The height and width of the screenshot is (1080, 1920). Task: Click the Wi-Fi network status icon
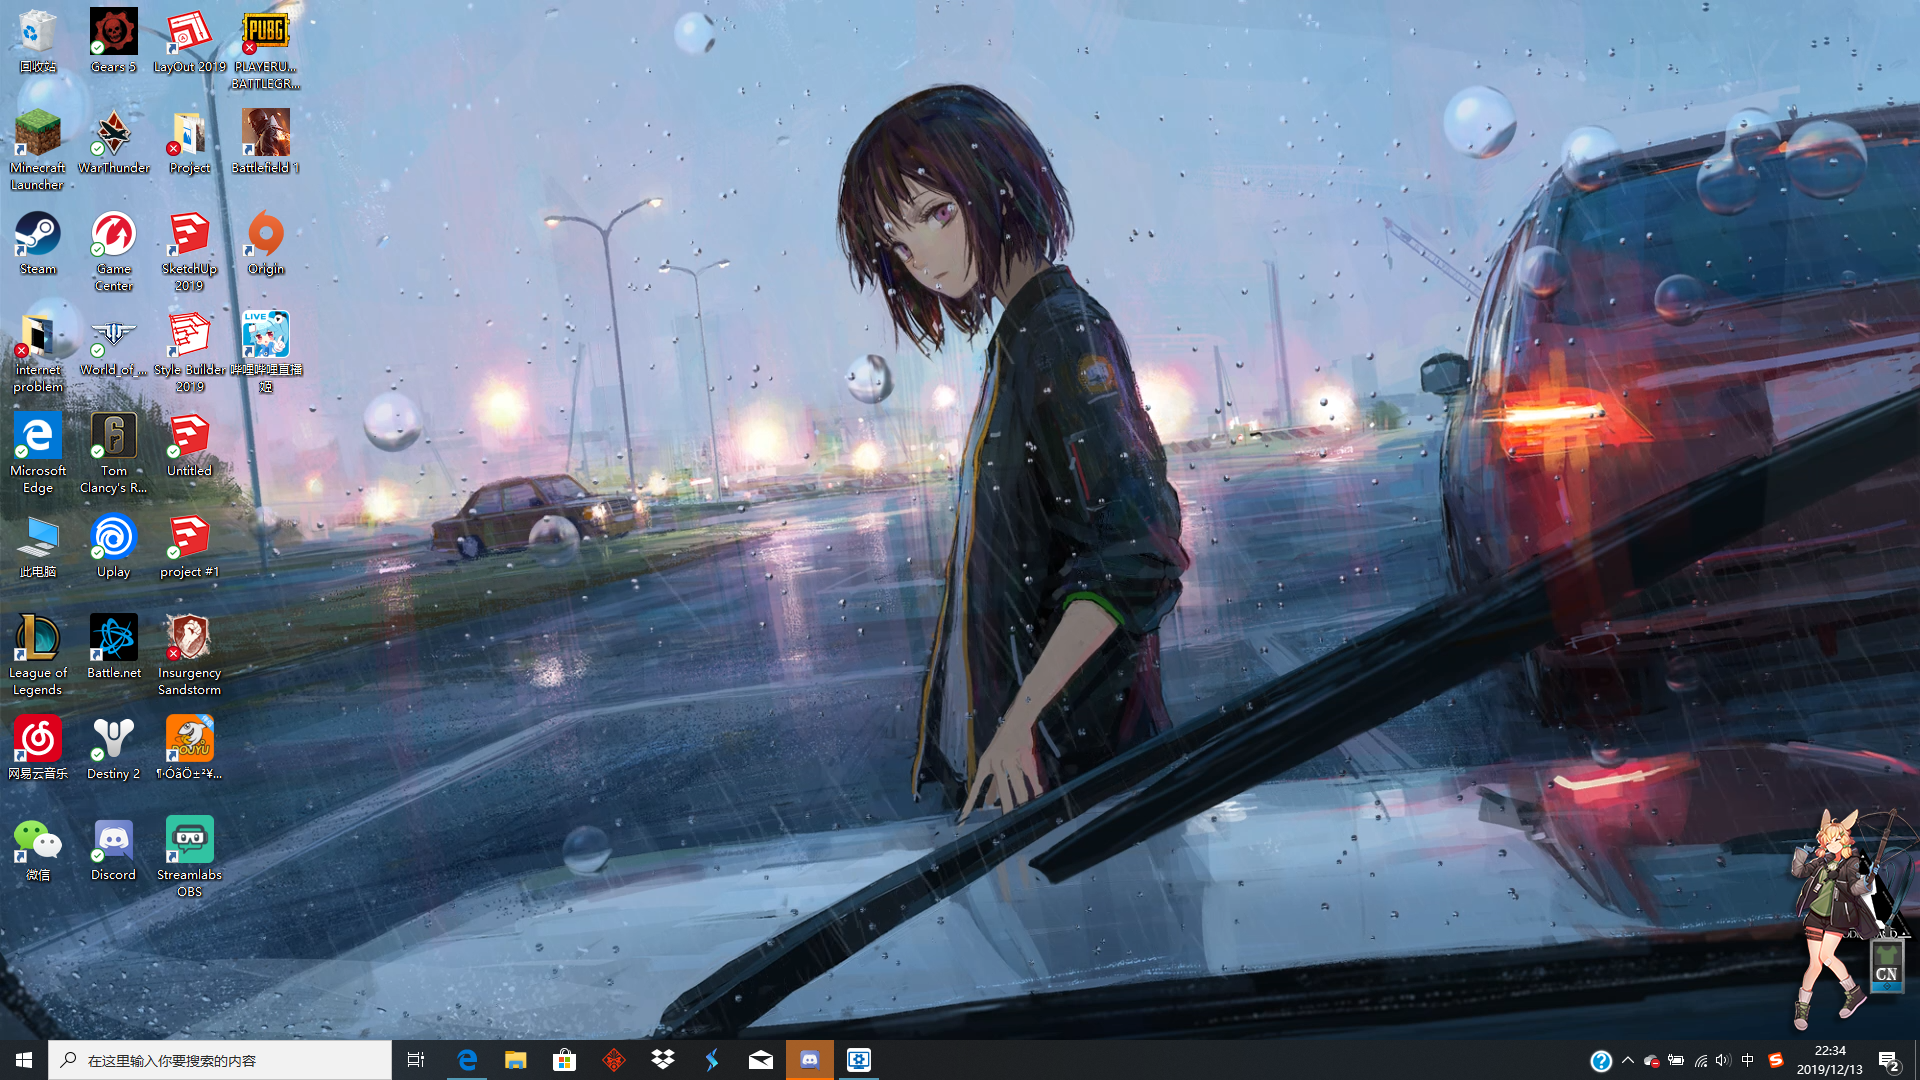pos(1699,1059)
